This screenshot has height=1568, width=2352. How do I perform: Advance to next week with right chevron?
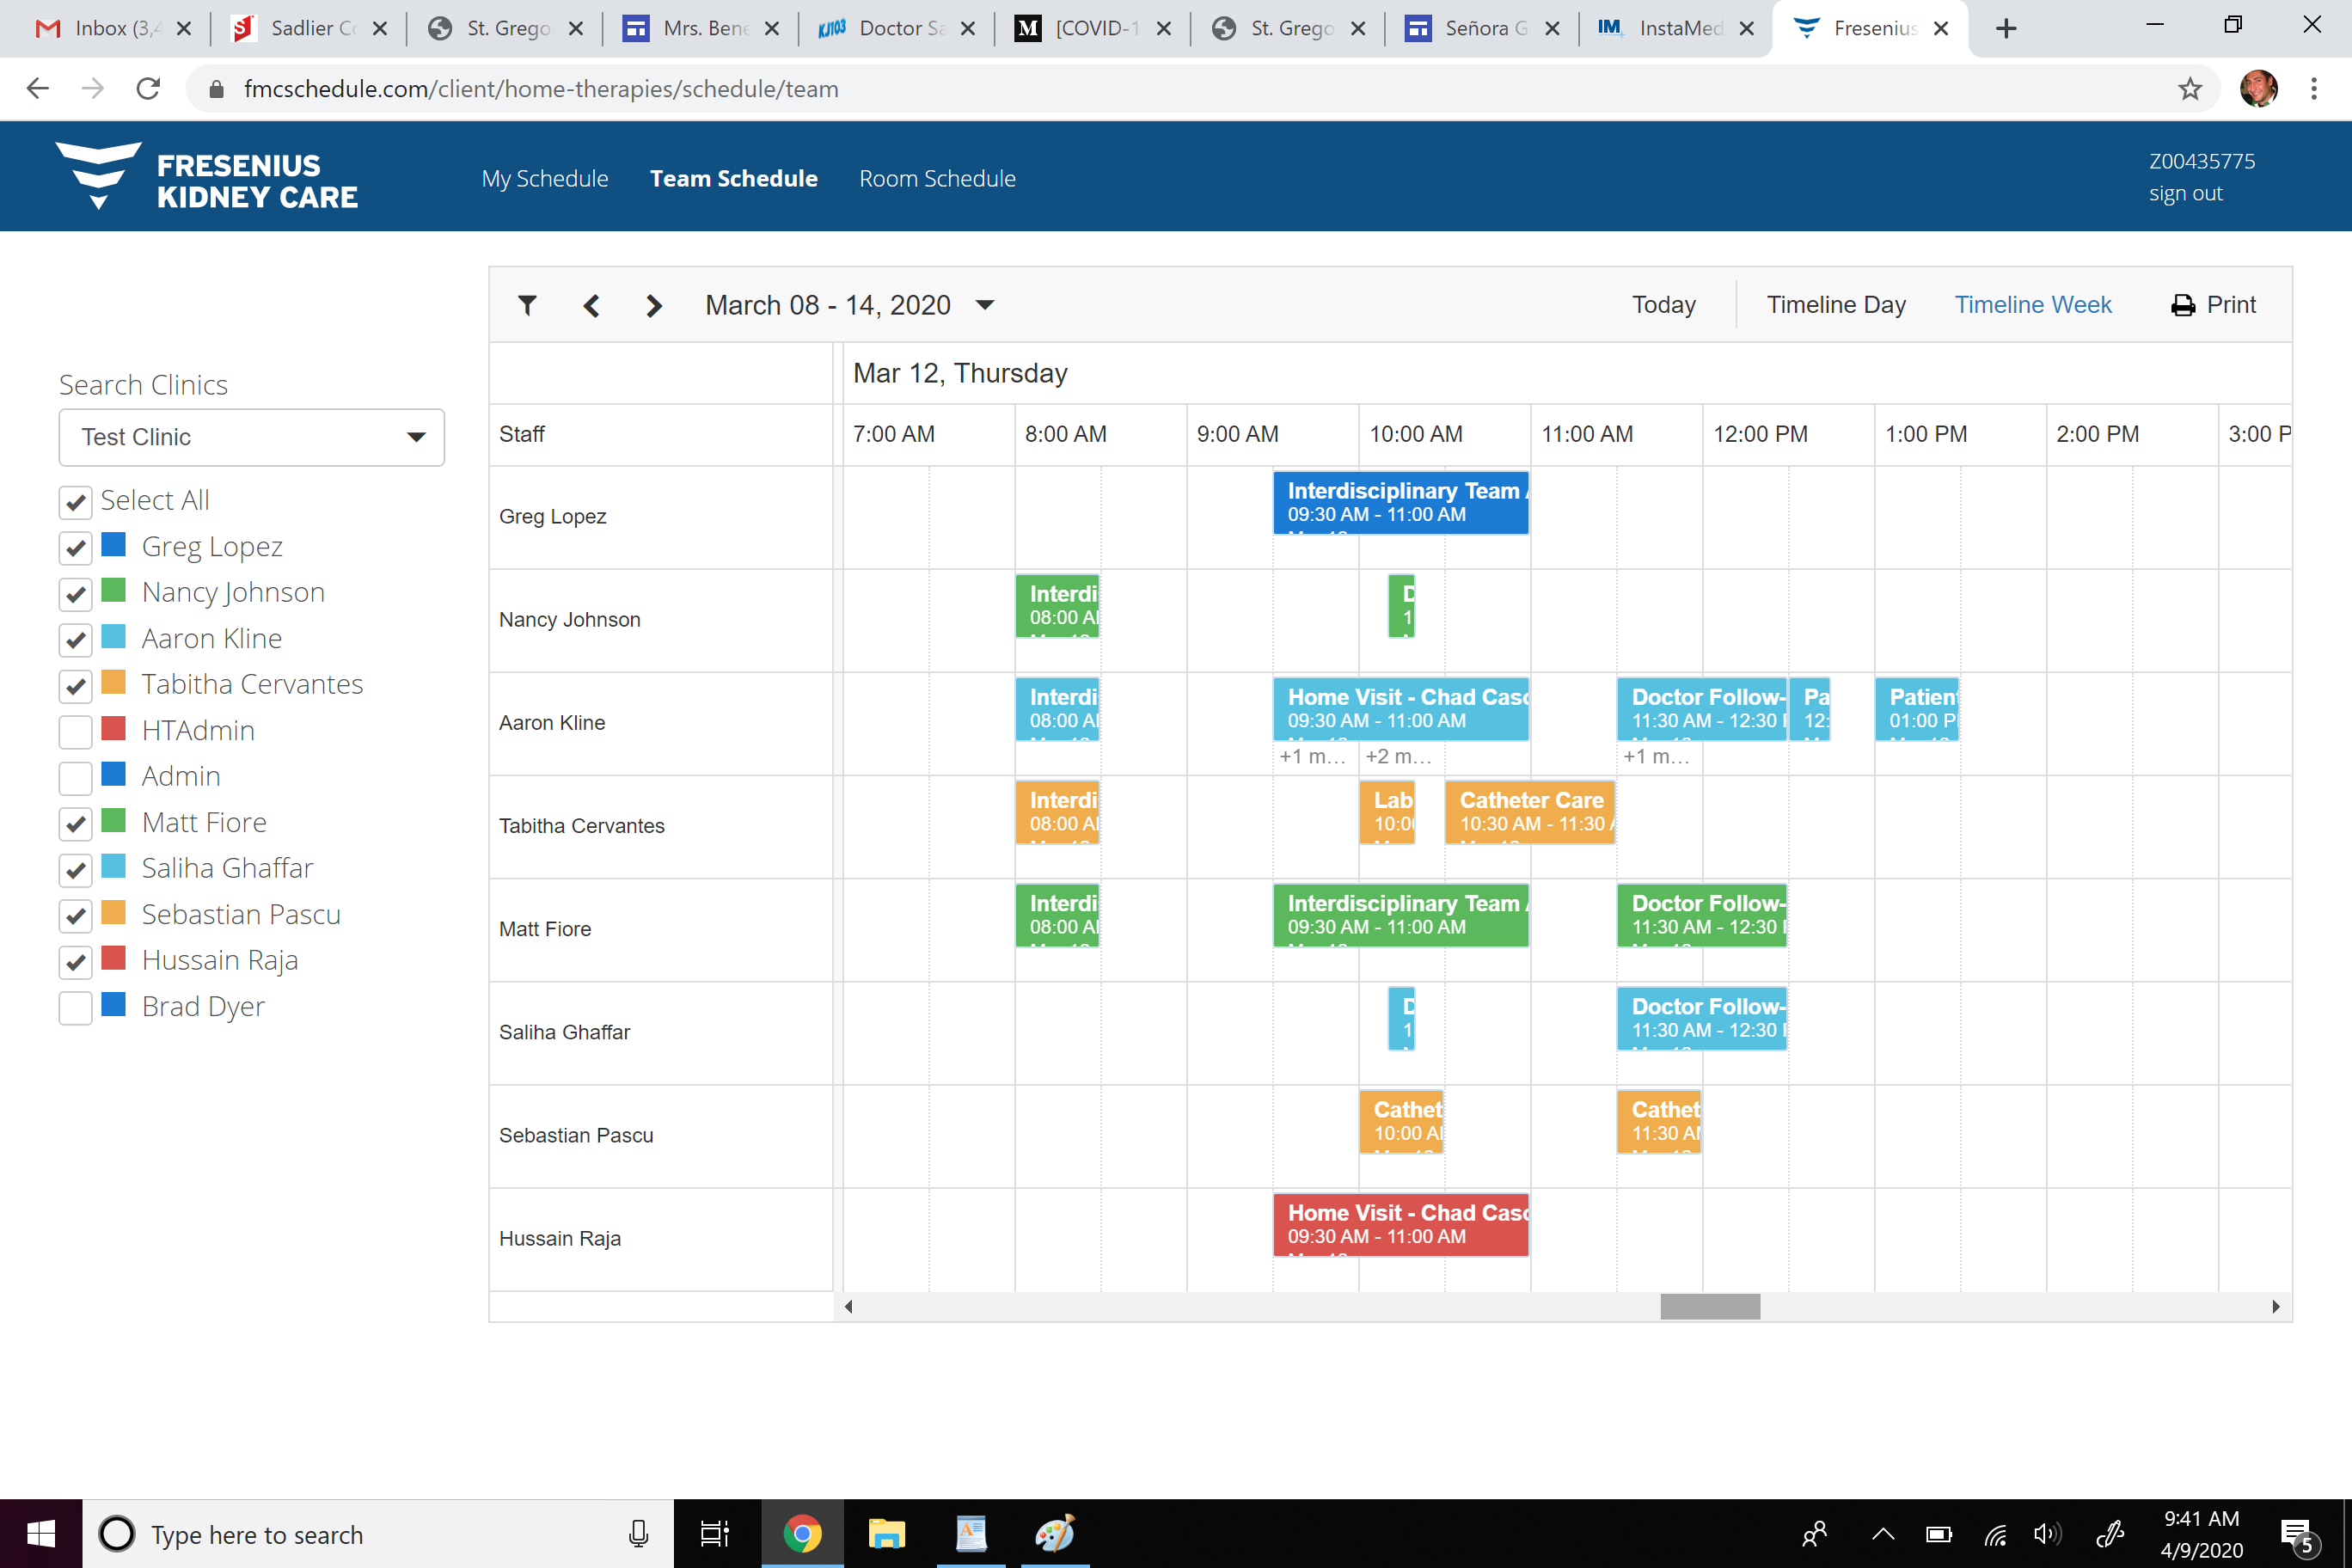tap(654, 305)
